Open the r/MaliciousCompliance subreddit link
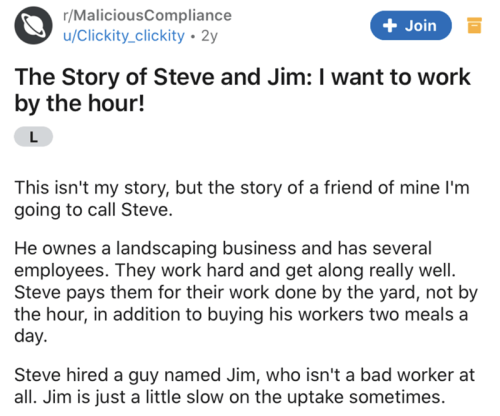Screen dimensions: 500x416 point(147,15)
